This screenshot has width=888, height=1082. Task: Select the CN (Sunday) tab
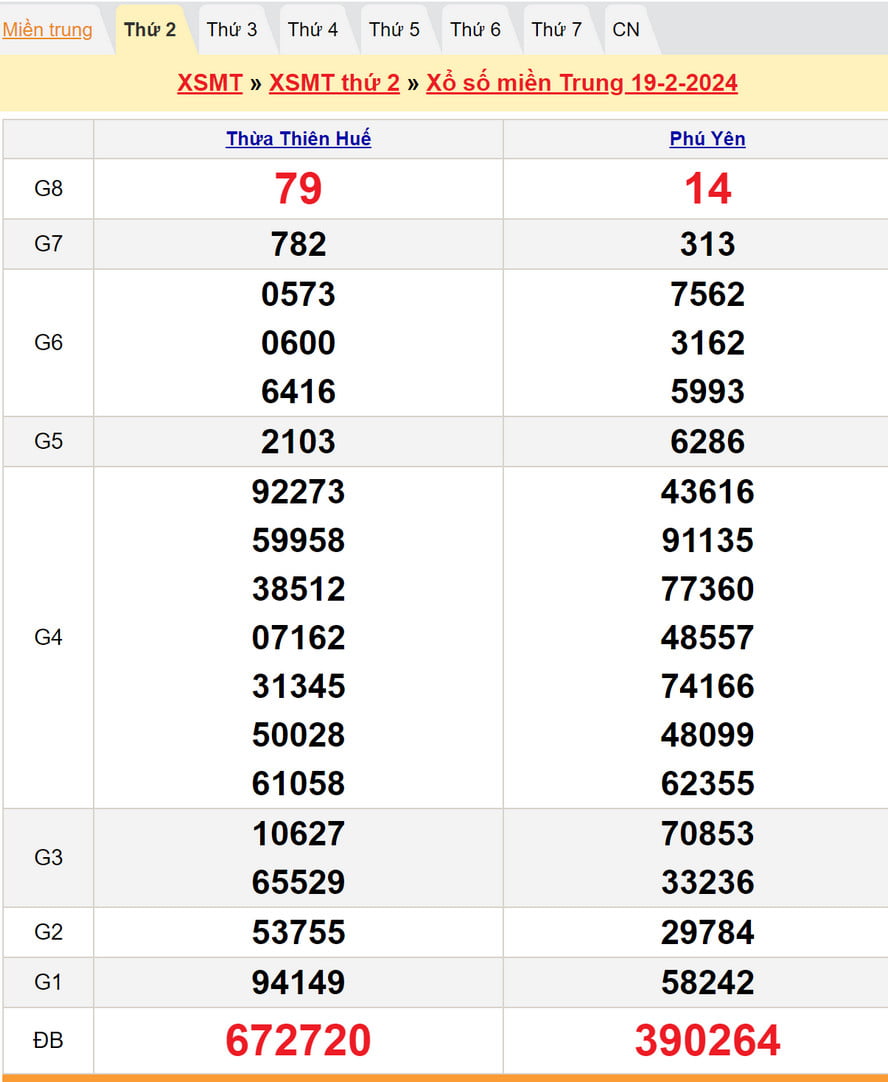pos(626,30)
